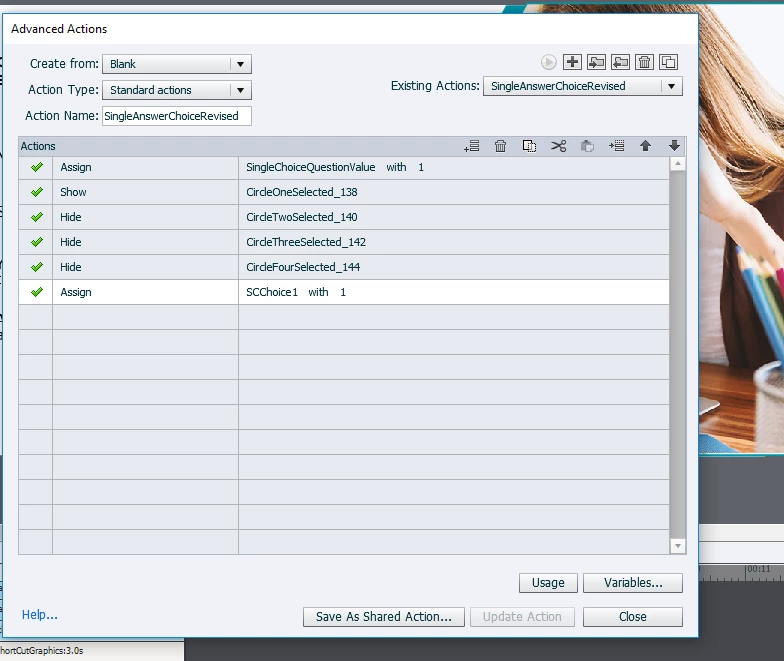Click the Export action icon
This screenshot has width=784, height=661.
click(620, 62)
